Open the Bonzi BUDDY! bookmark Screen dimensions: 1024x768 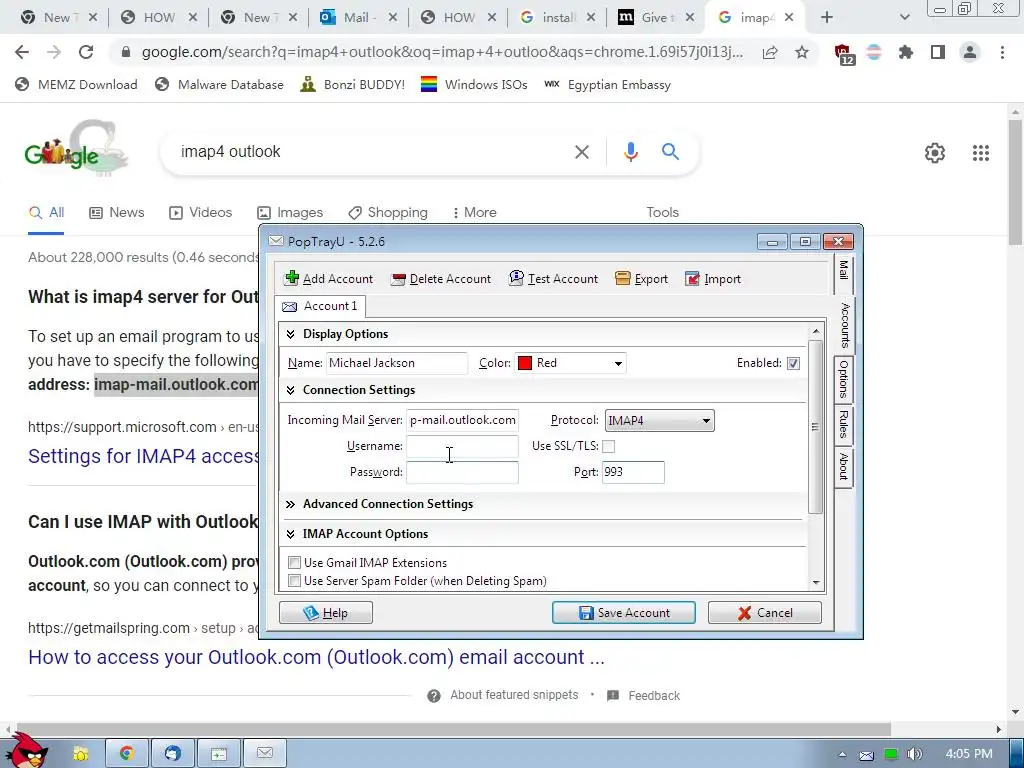[x=353, y=85]
